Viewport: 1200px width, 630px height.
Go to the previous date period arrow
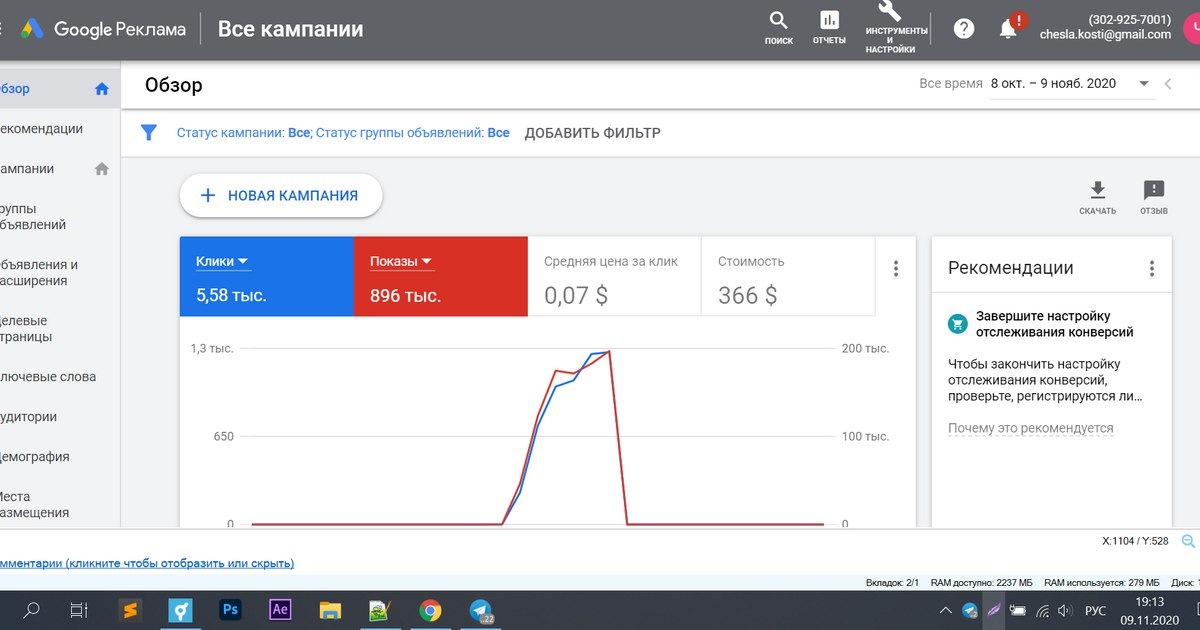[x=1168, y=84]
